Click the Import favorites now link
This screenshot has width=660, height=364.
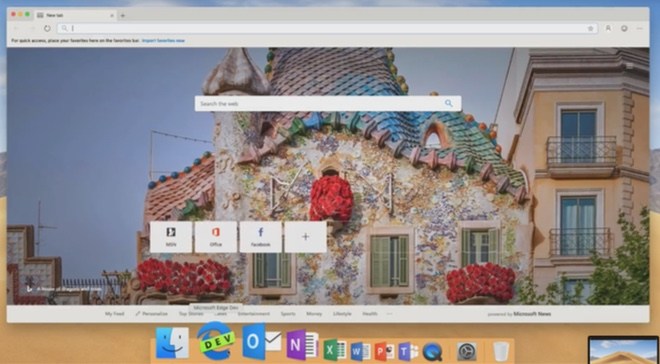(163, 41)
